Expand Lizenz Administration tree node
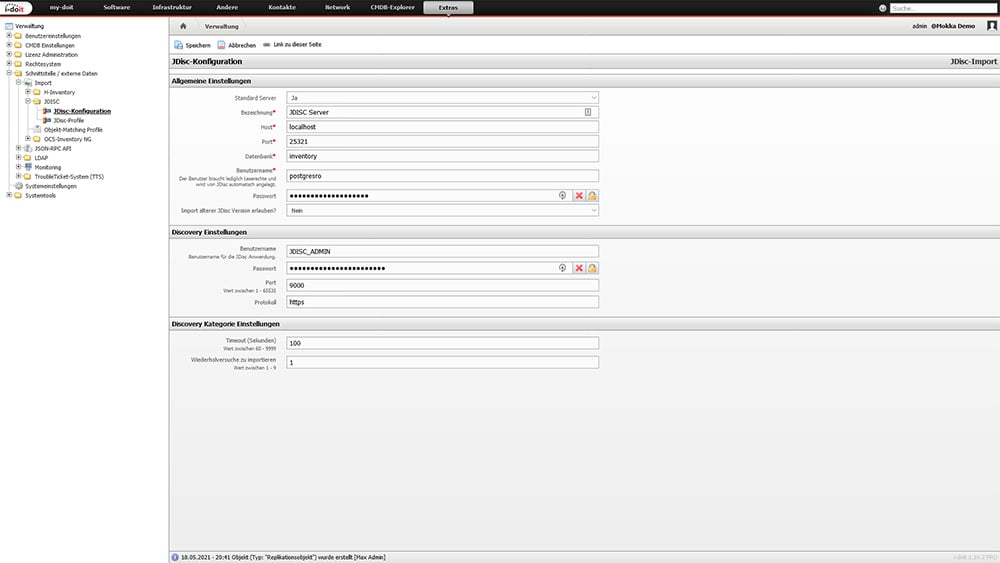1000x563 pixels. pos(9,54)
